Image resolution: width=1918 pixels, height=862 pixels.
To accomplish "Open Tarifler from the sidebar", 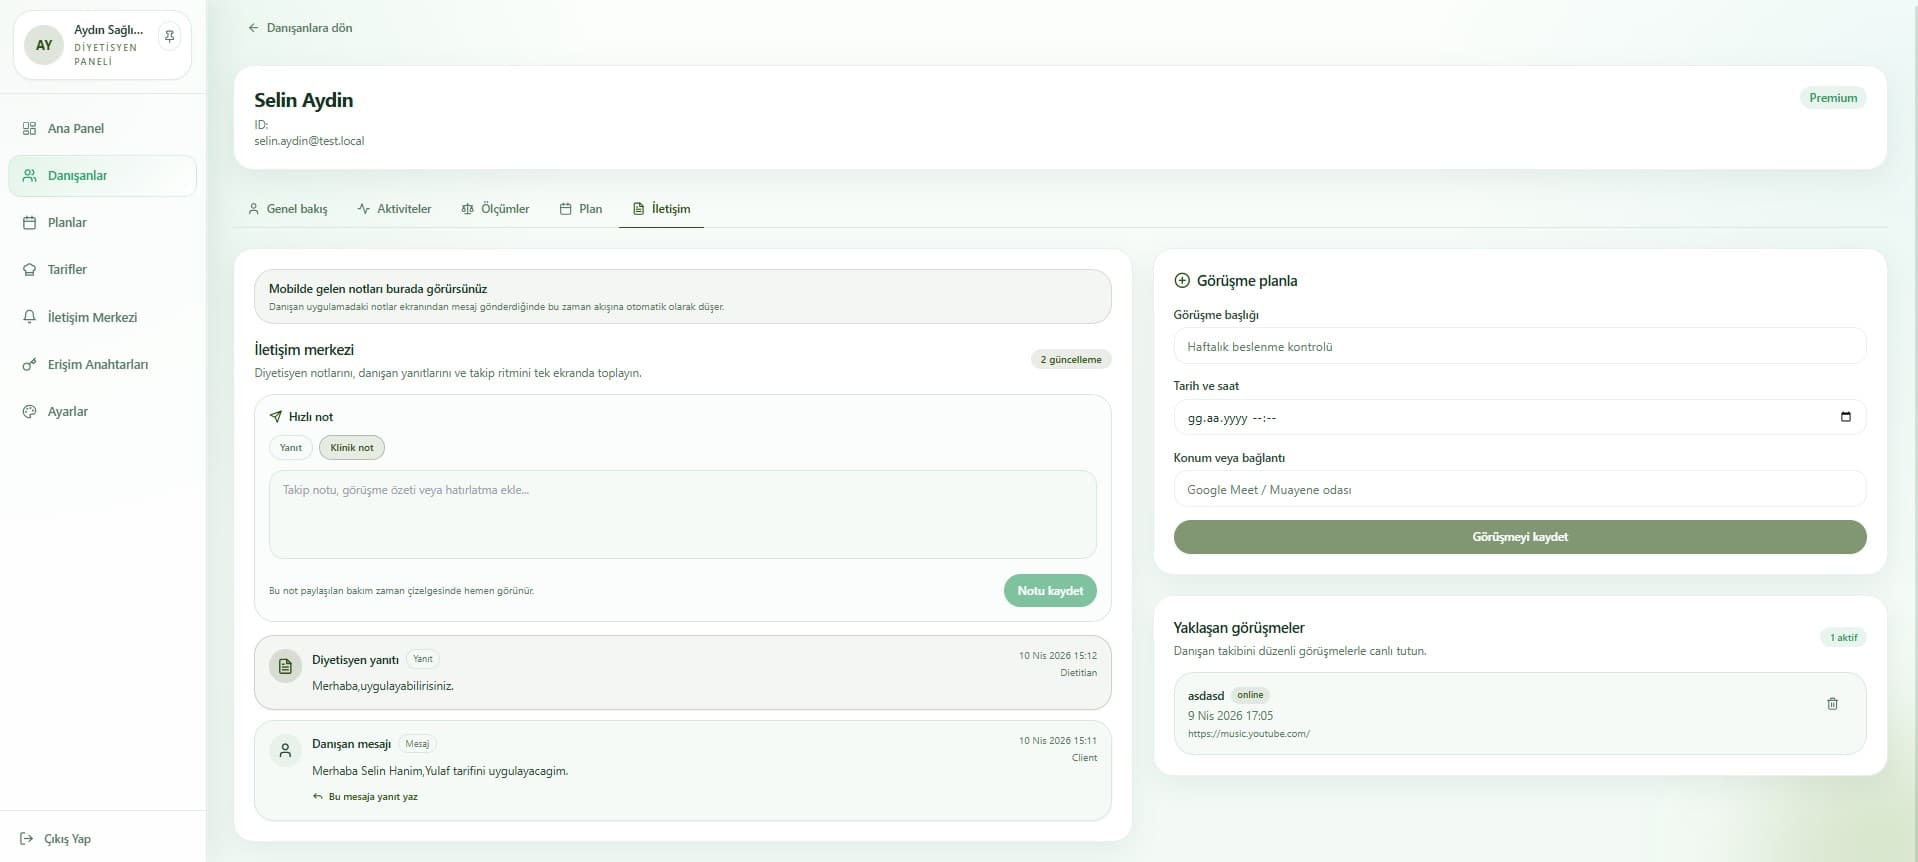I will pyautogui.click(x=67, y=269).
